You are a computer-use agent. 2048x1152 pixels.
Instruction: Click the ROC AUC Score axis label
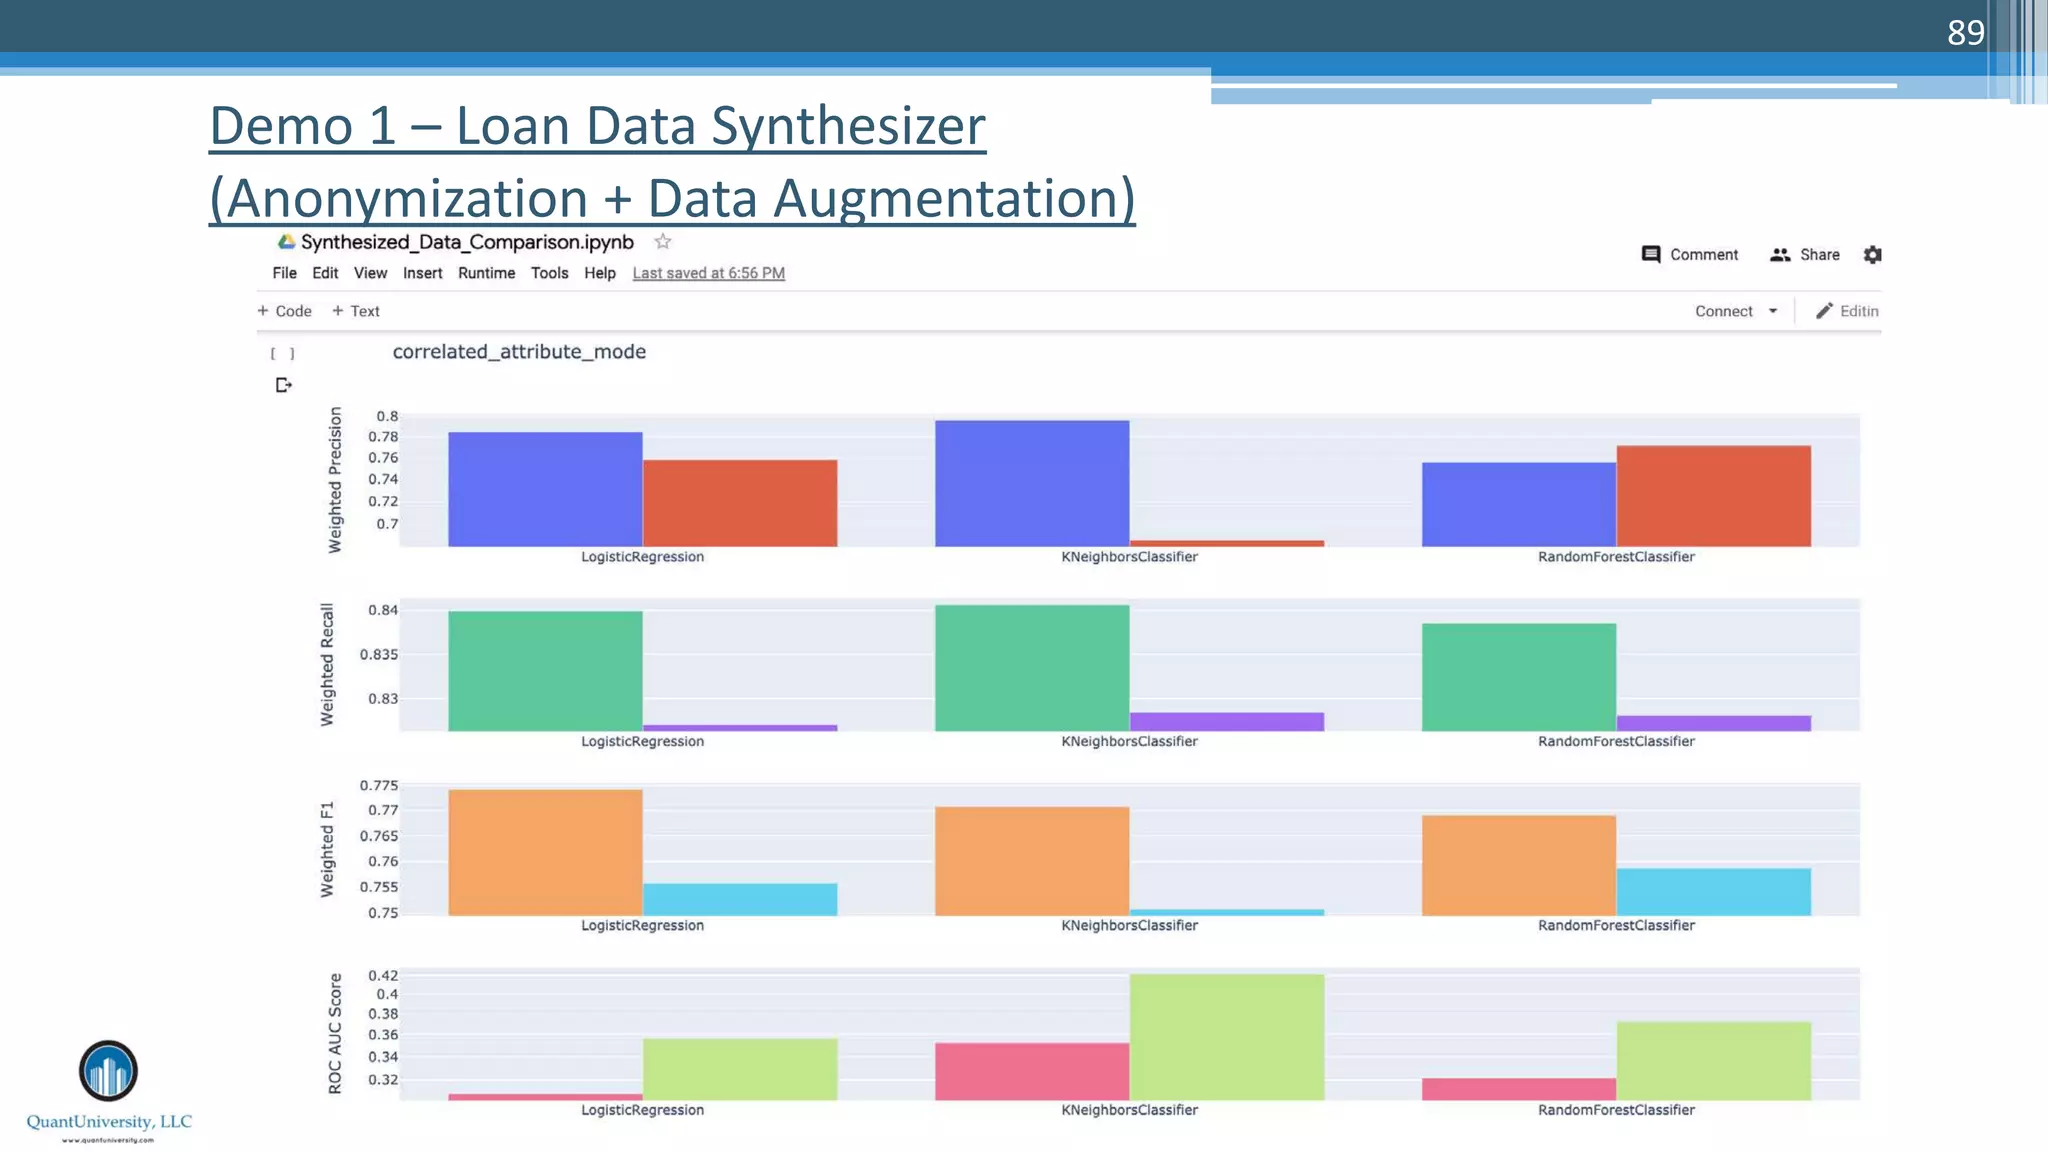(335, 1033)
